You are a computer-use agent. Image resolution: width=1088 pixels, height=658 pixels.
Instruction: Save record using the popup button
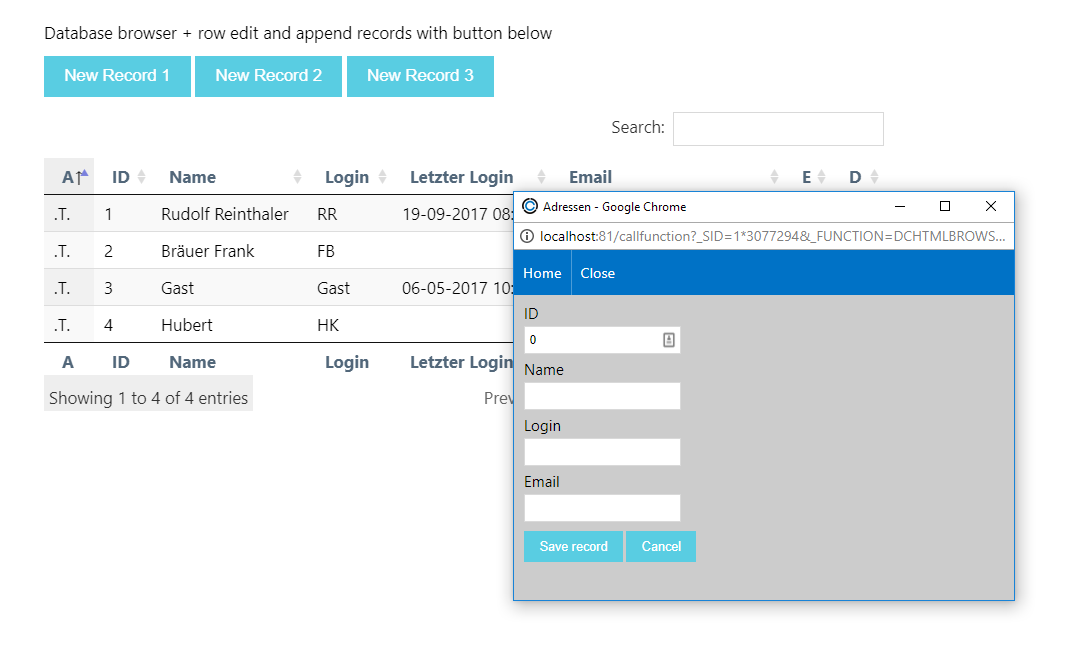pos(573,546)
